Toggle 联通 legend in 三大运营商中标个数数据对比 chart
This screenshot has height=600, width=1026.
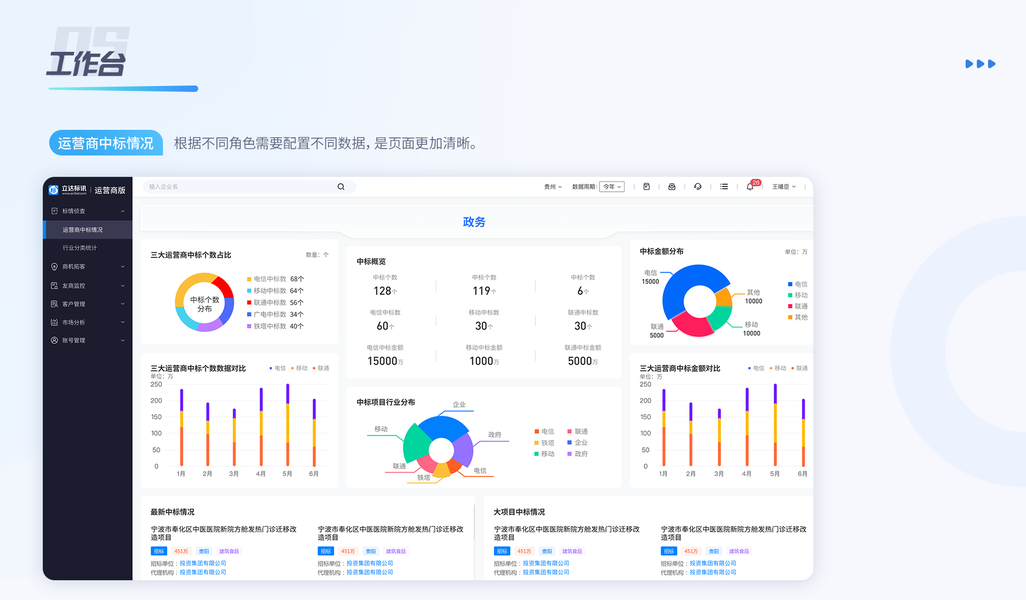(321, 368)
